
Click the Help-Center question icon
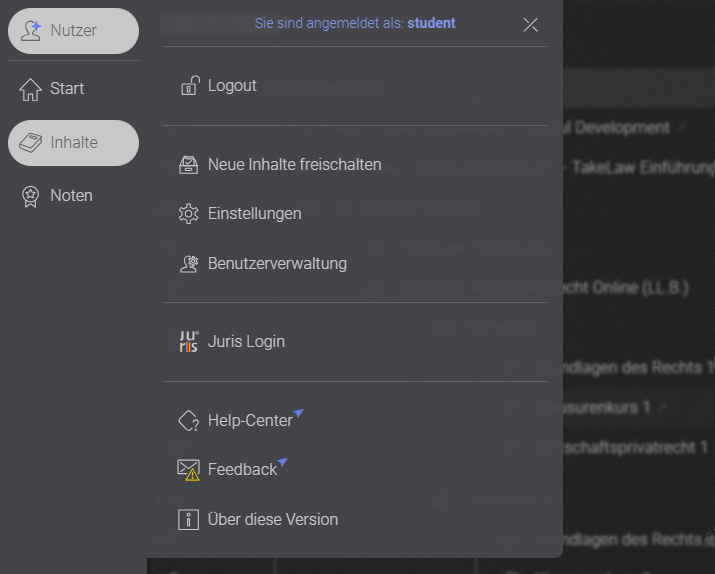click(x=188, y=421)
